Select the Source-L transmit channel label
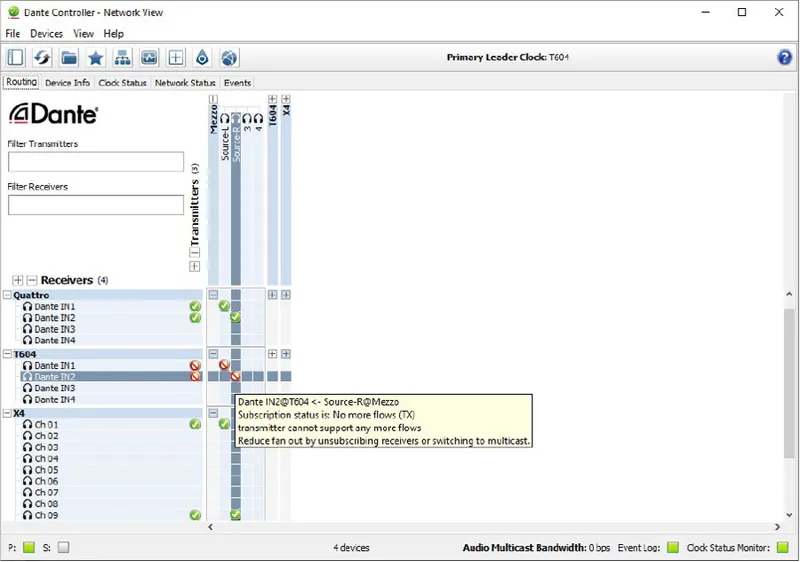Screen dimensions: 800x562 click(225, 144)
